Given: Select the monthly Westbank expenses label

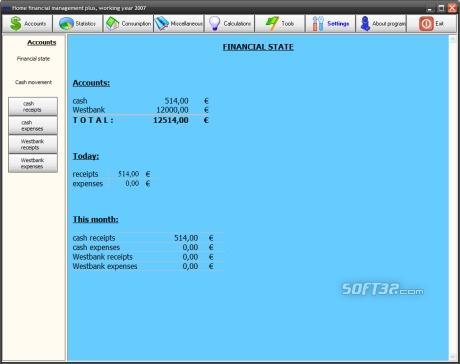Looking at the screenshot, I should coord(105,266).
